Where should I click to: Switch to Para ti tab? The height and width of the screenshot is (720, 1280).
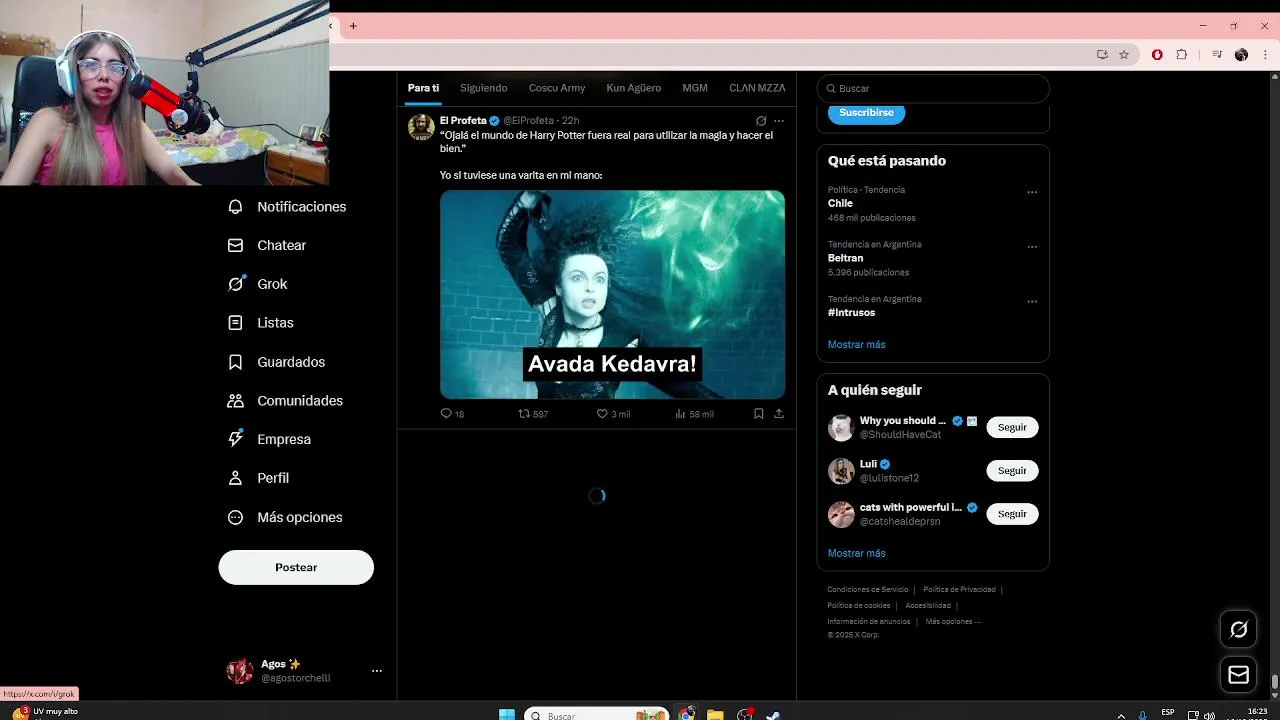(423, 88)
